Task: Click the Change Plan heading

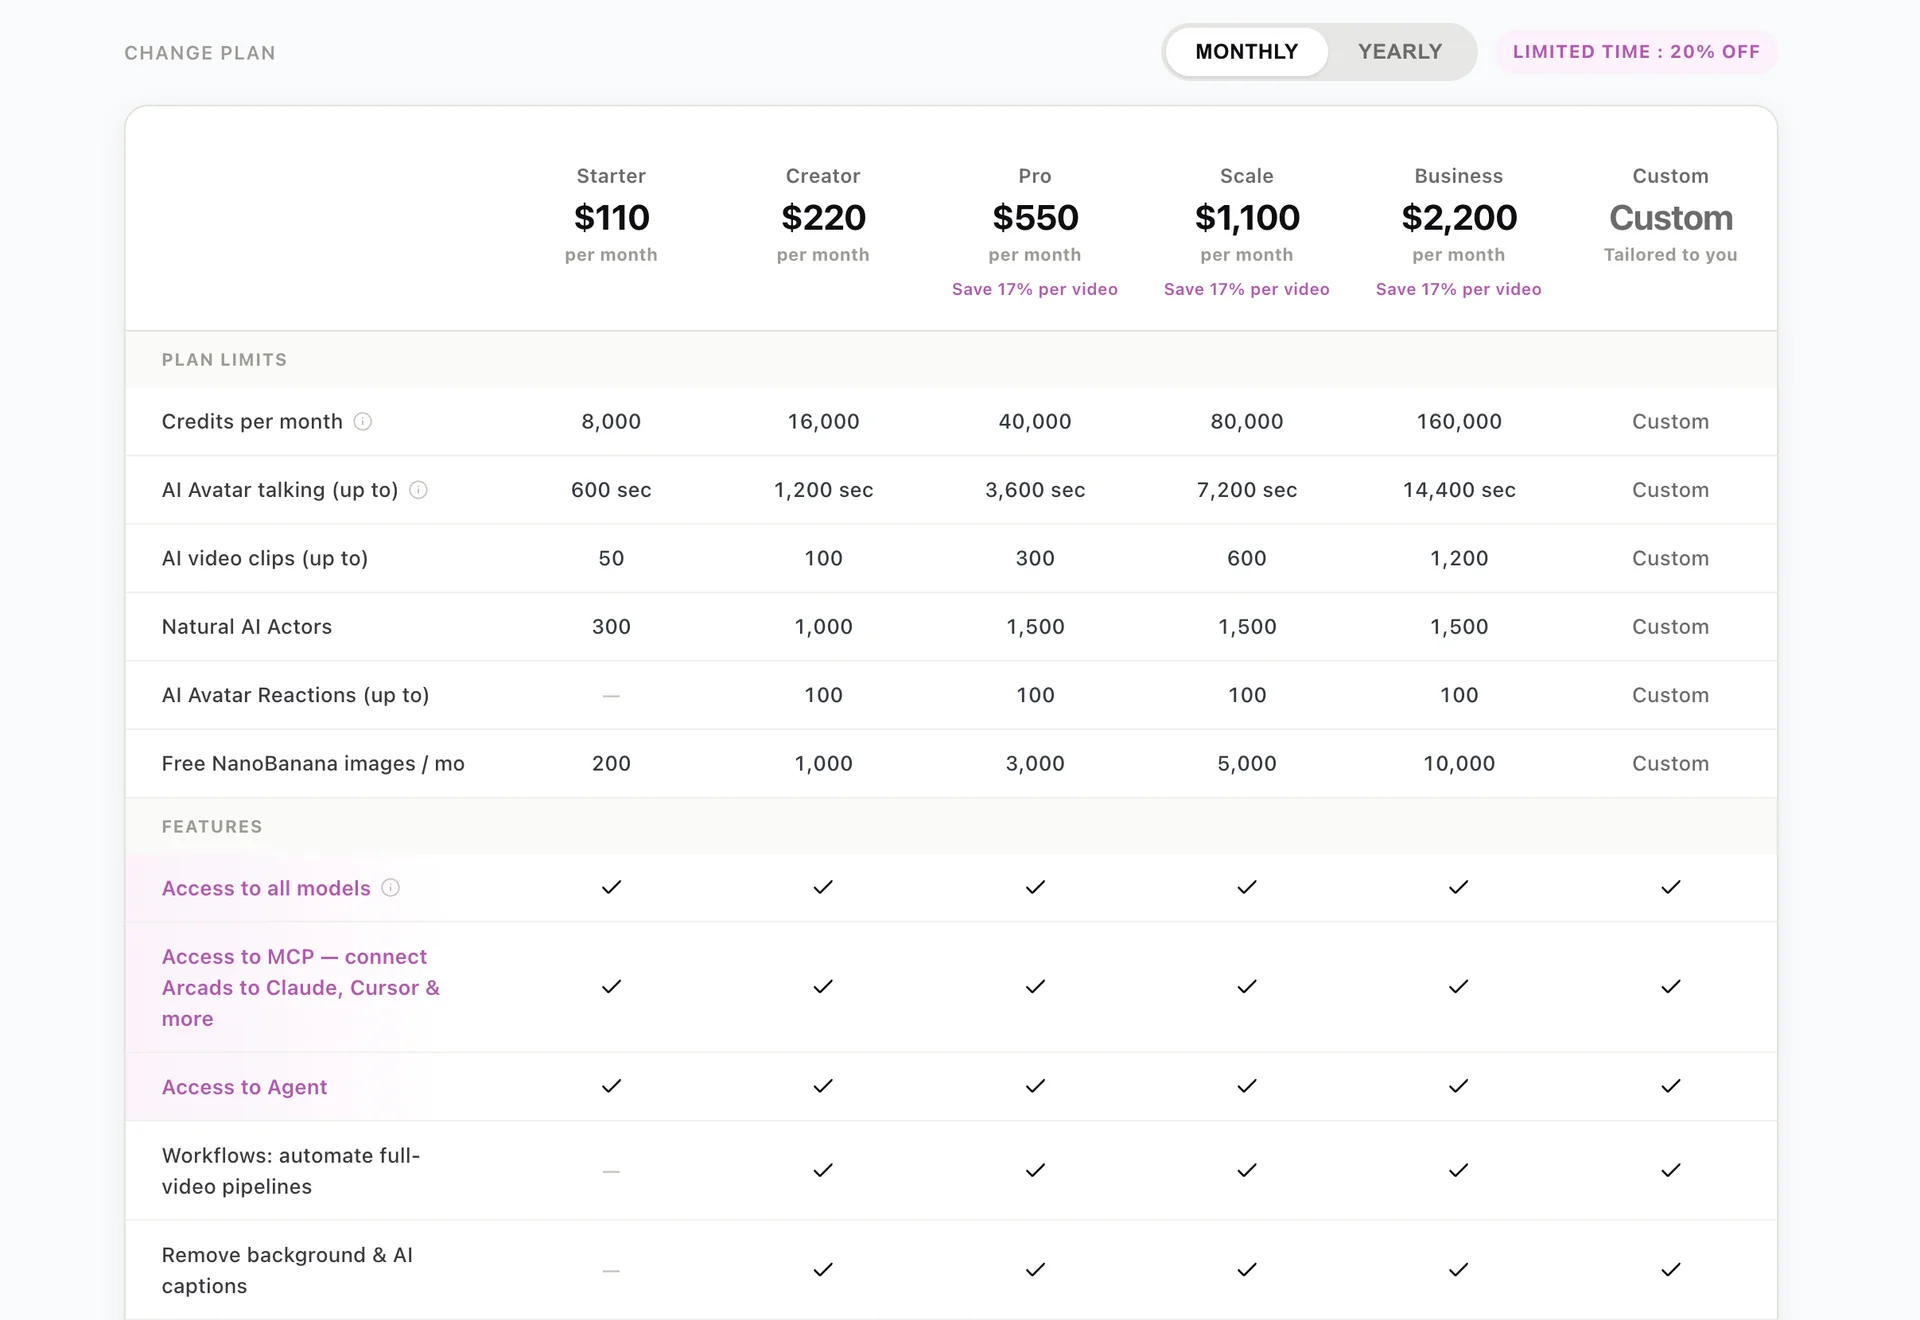Action: 200,53
